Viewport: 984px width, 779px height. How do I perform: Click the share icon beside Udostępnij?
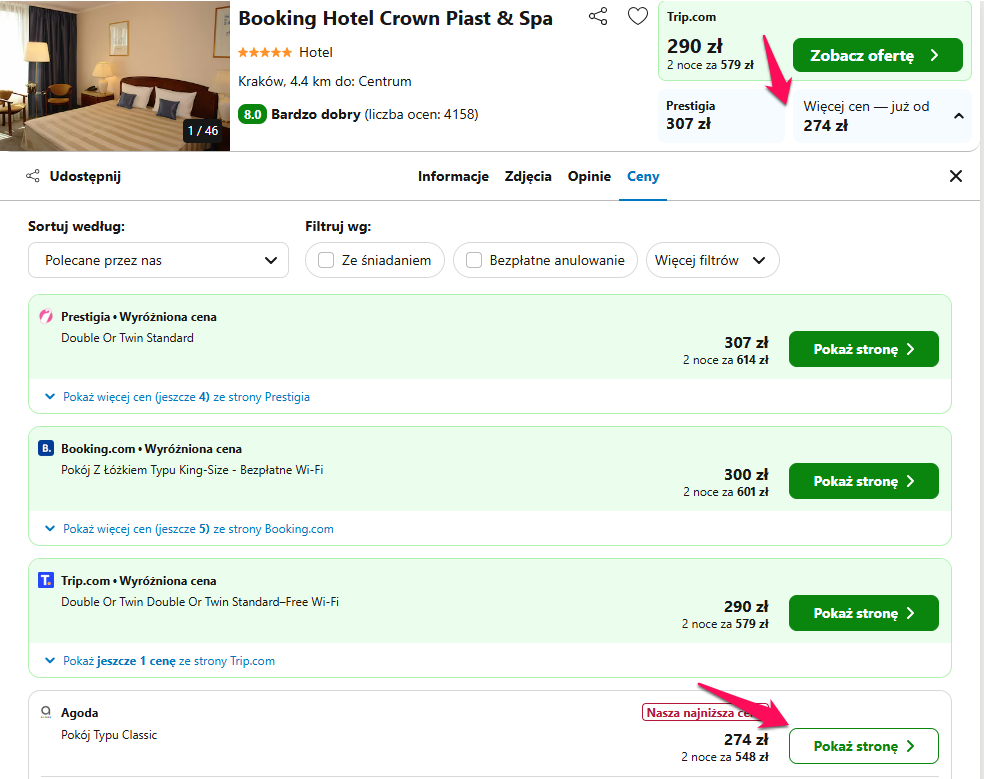click(33, 176)
